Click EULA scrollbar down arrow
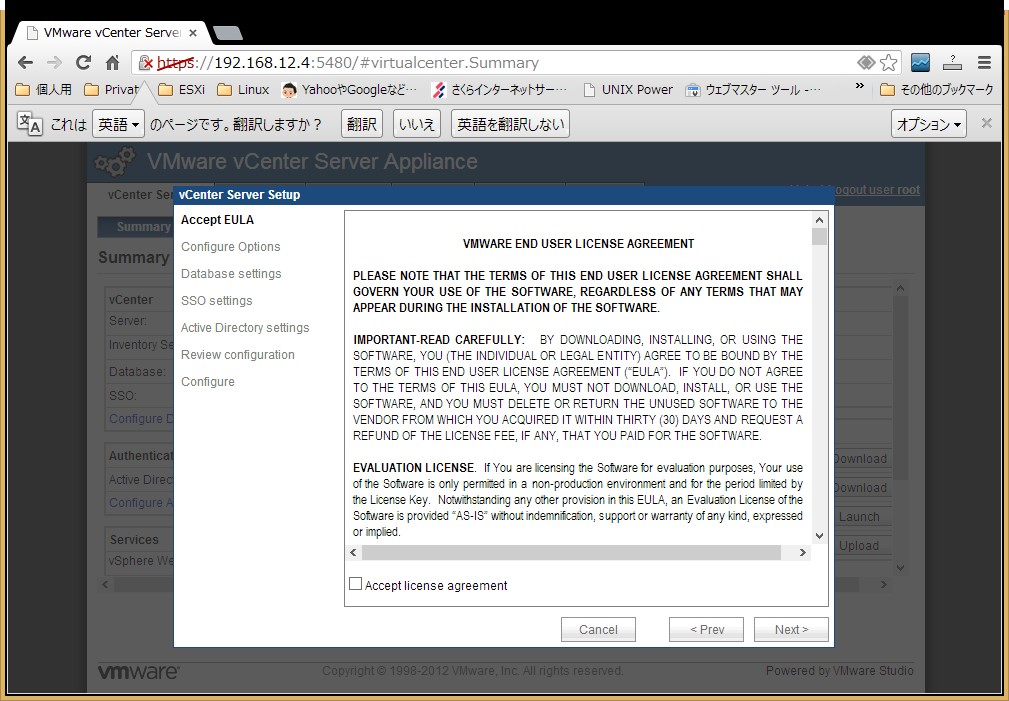The image size is (1009, 701). pos(819,536)
